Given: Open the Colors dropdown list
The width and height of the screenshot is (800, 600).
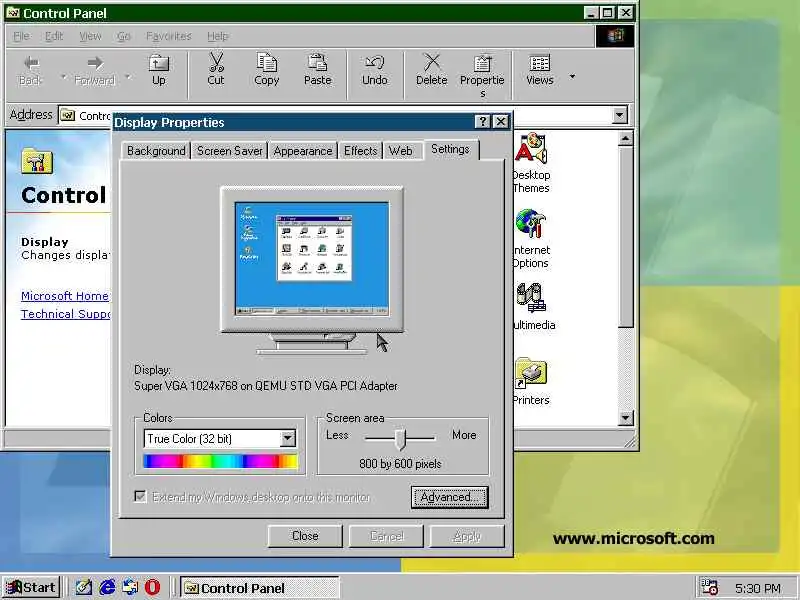Looking at the screenshot, I should click(288, 438).
